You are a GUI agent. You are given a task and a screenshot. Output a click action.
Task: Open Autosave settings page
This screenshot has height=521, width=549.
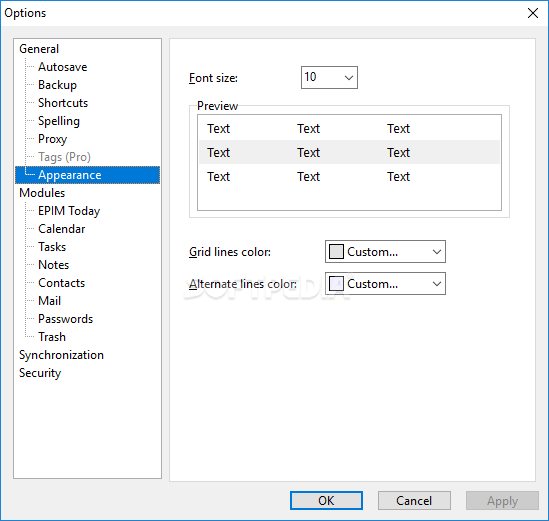[62, 67]
